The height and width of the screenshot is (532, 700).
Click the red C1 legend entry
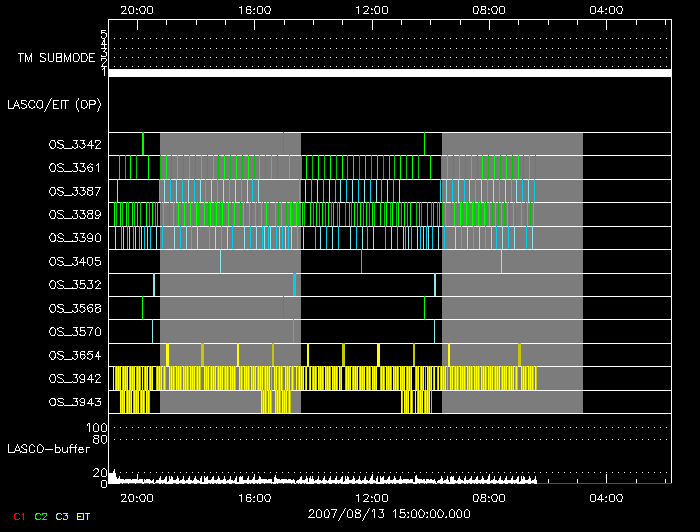(16, 516)
